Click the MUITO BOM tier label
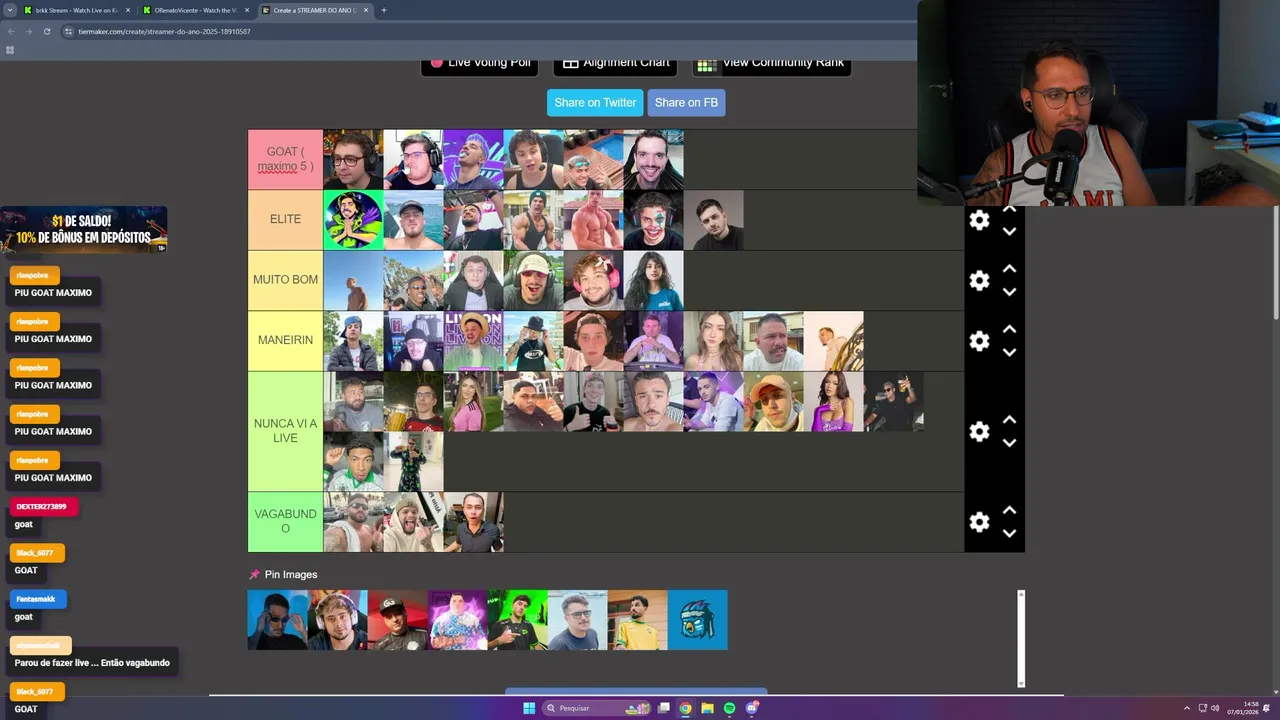The width and height of the screenshot is (1280, 720). point(285,280)
